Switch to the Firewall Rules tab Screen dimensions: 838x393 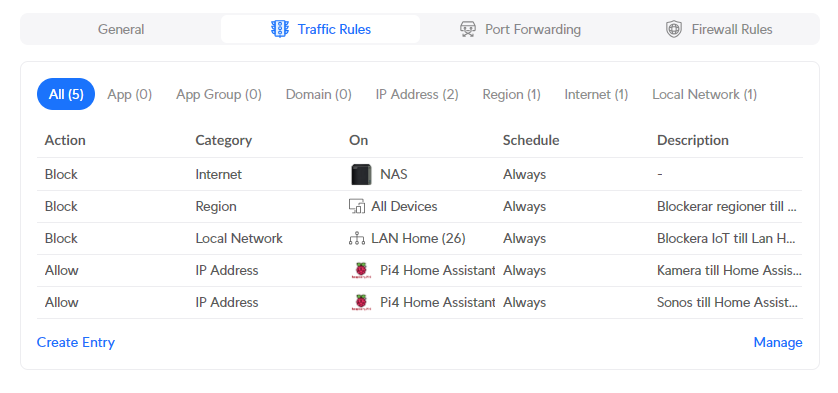tap(718, 29)
